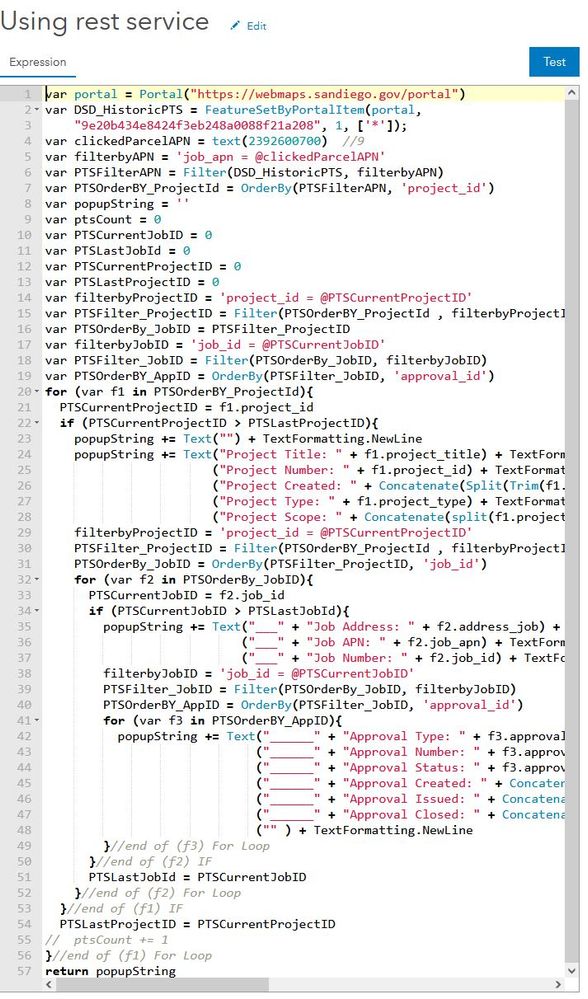Screen dimensions: 588x999
Task: Click the horizontal scrollbar left arrow
Action: pos(49,985)
